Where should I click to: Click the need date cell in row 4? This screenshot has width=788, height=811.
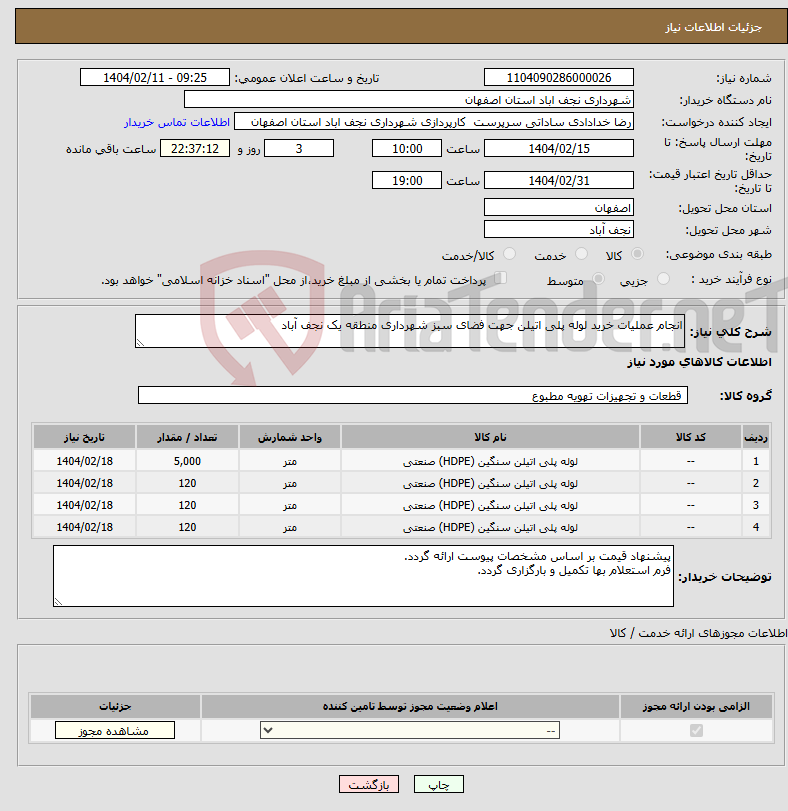(x=84, y=527)
